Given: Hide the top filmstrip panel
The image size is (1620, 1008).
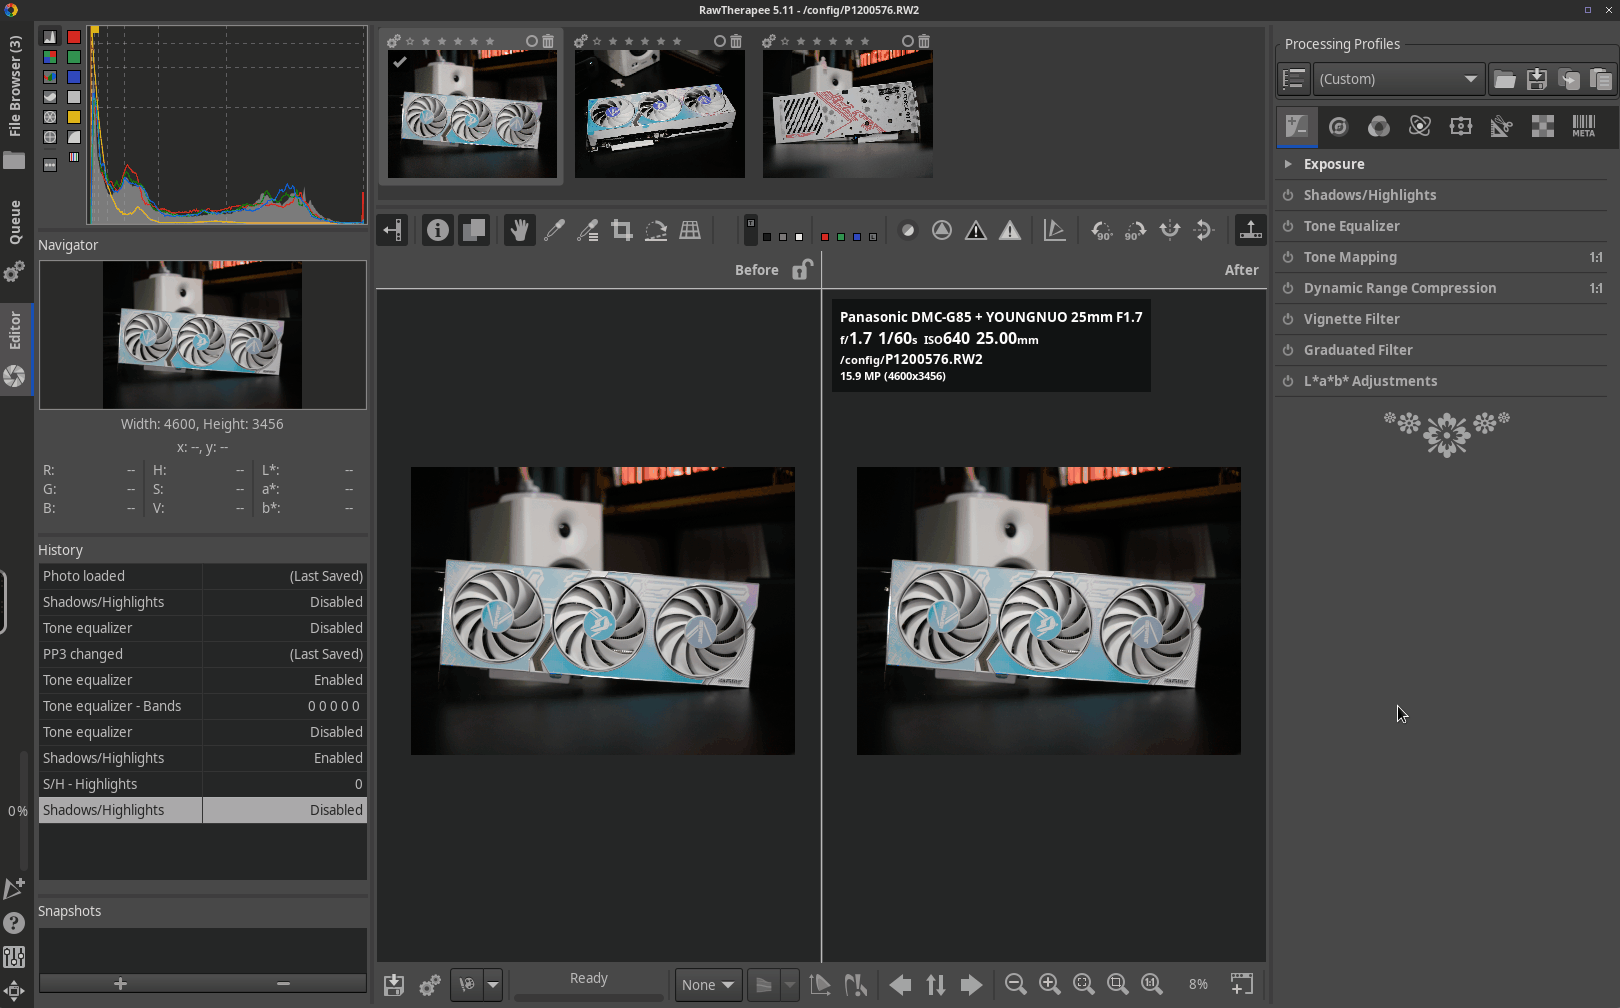Looking at the screenshot, I should point(1251,230).
